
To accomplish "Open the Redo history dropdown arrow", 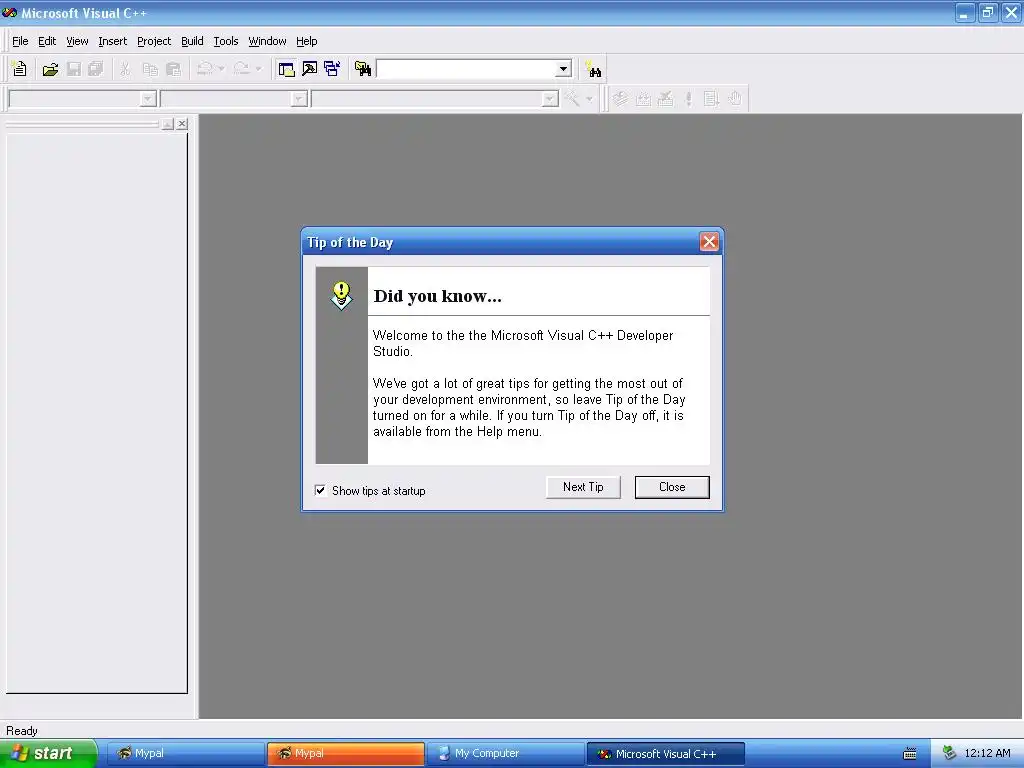I will [x=259, y=69].
